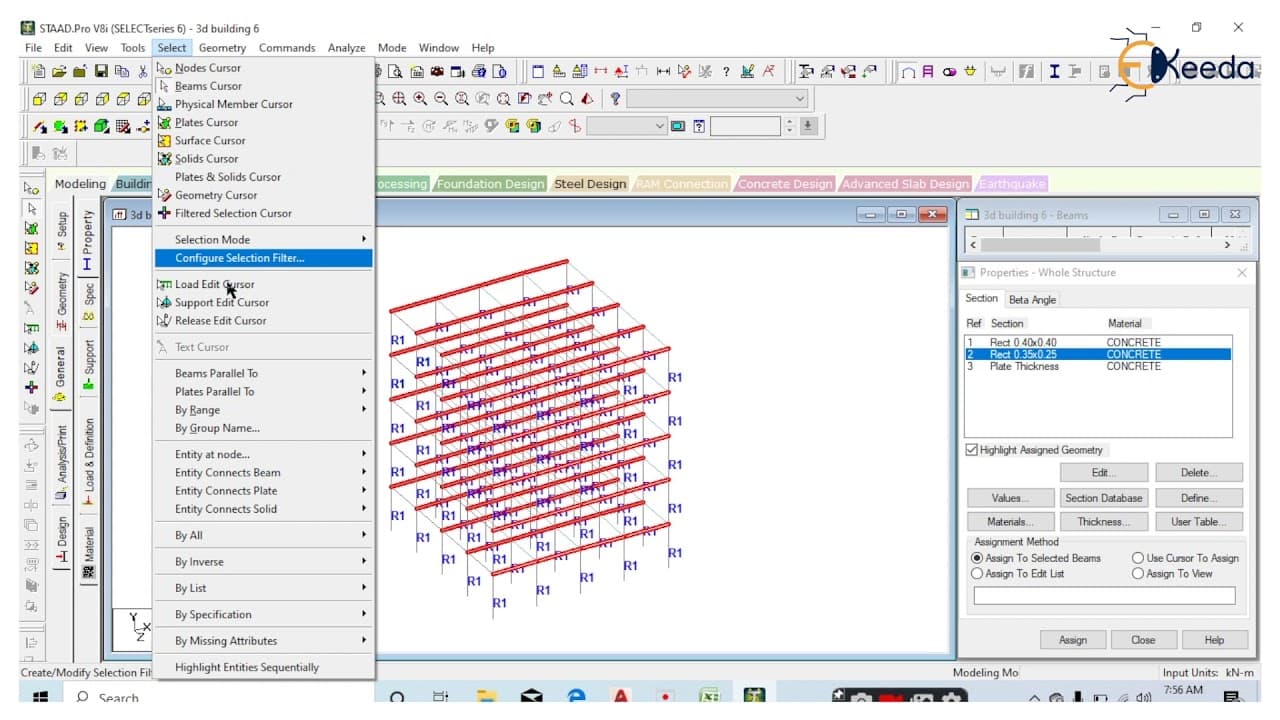Switch to the Concrete Design tab
The width and height of the screenshot is (1280, 720).
click(x=785, y=184)
